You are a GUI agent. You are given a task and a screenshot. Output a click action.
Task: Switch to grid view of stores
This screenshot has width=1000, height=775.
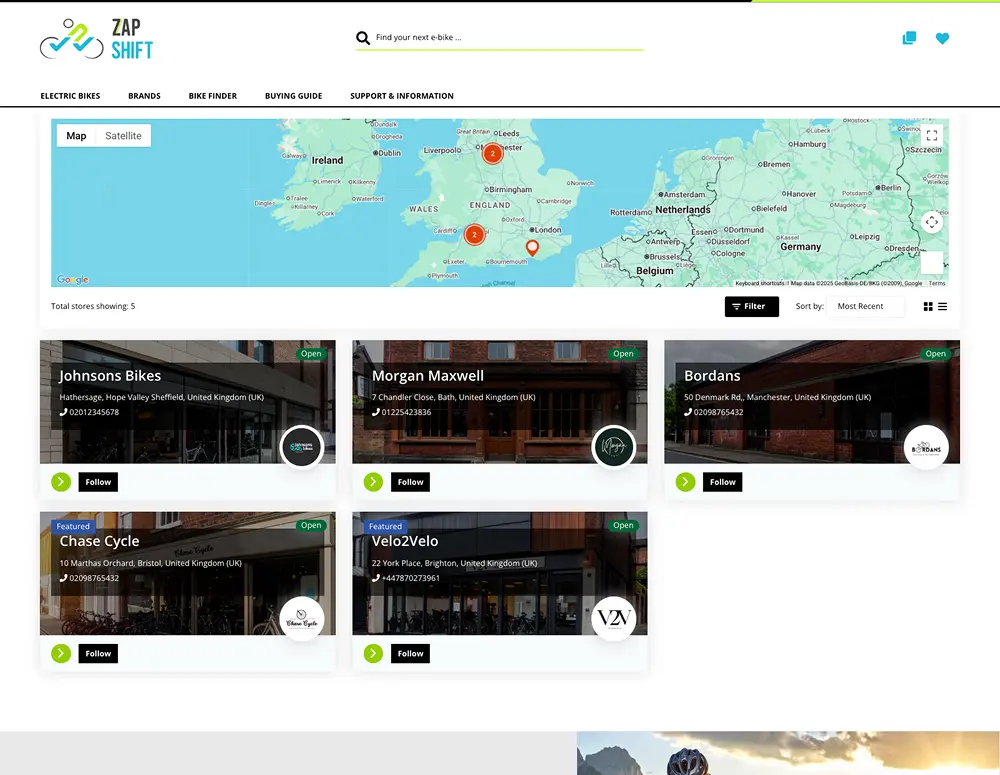(x=928, y=306)
